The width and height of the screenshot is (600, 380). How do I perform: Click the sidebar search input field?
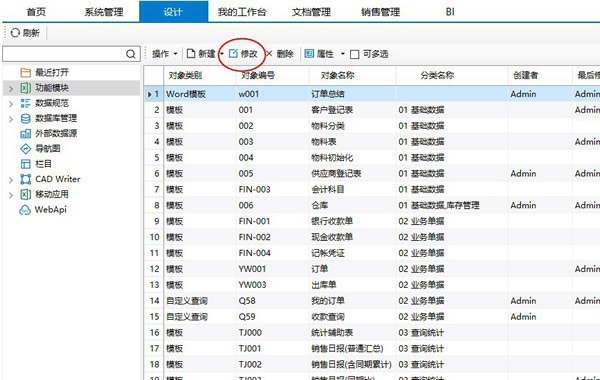[64, 54]
